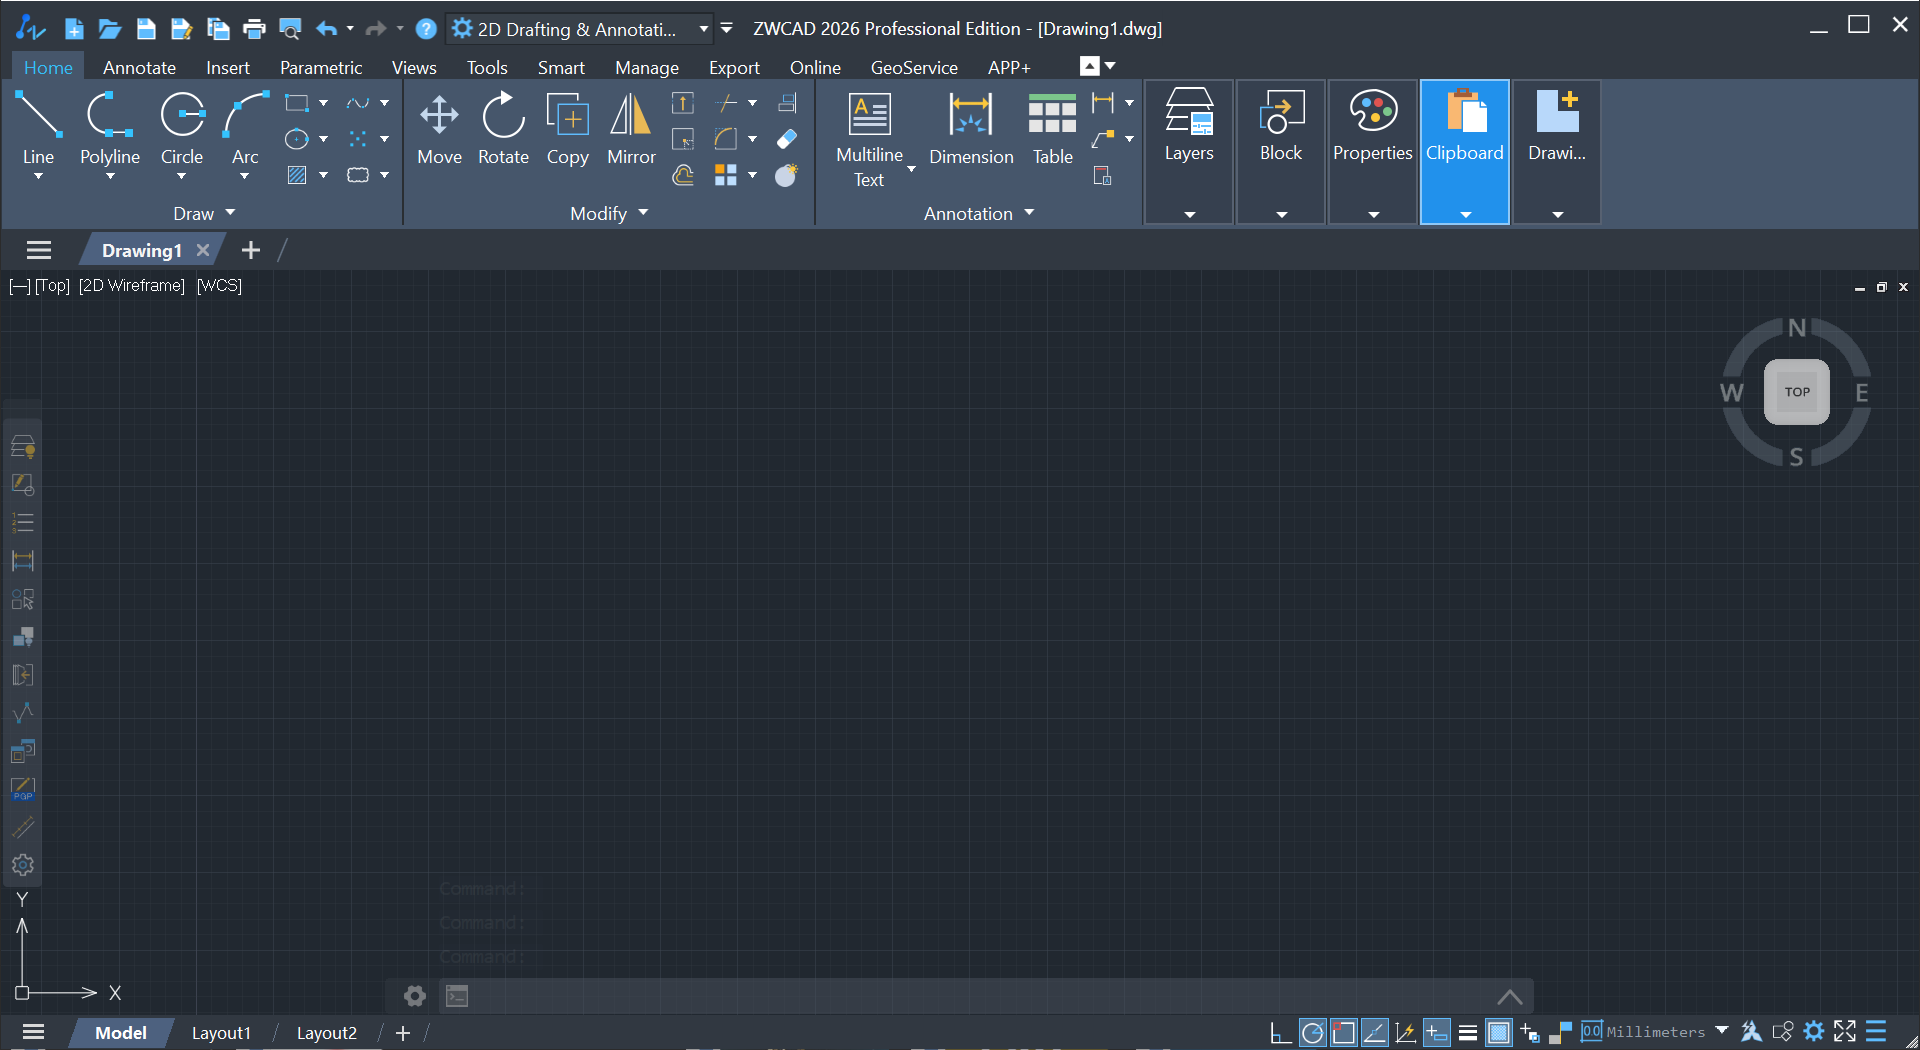This screenshot has width=1920, height=1050.
Task: Switch to the Insert ribbon tab
Action: tap(227, 67)
